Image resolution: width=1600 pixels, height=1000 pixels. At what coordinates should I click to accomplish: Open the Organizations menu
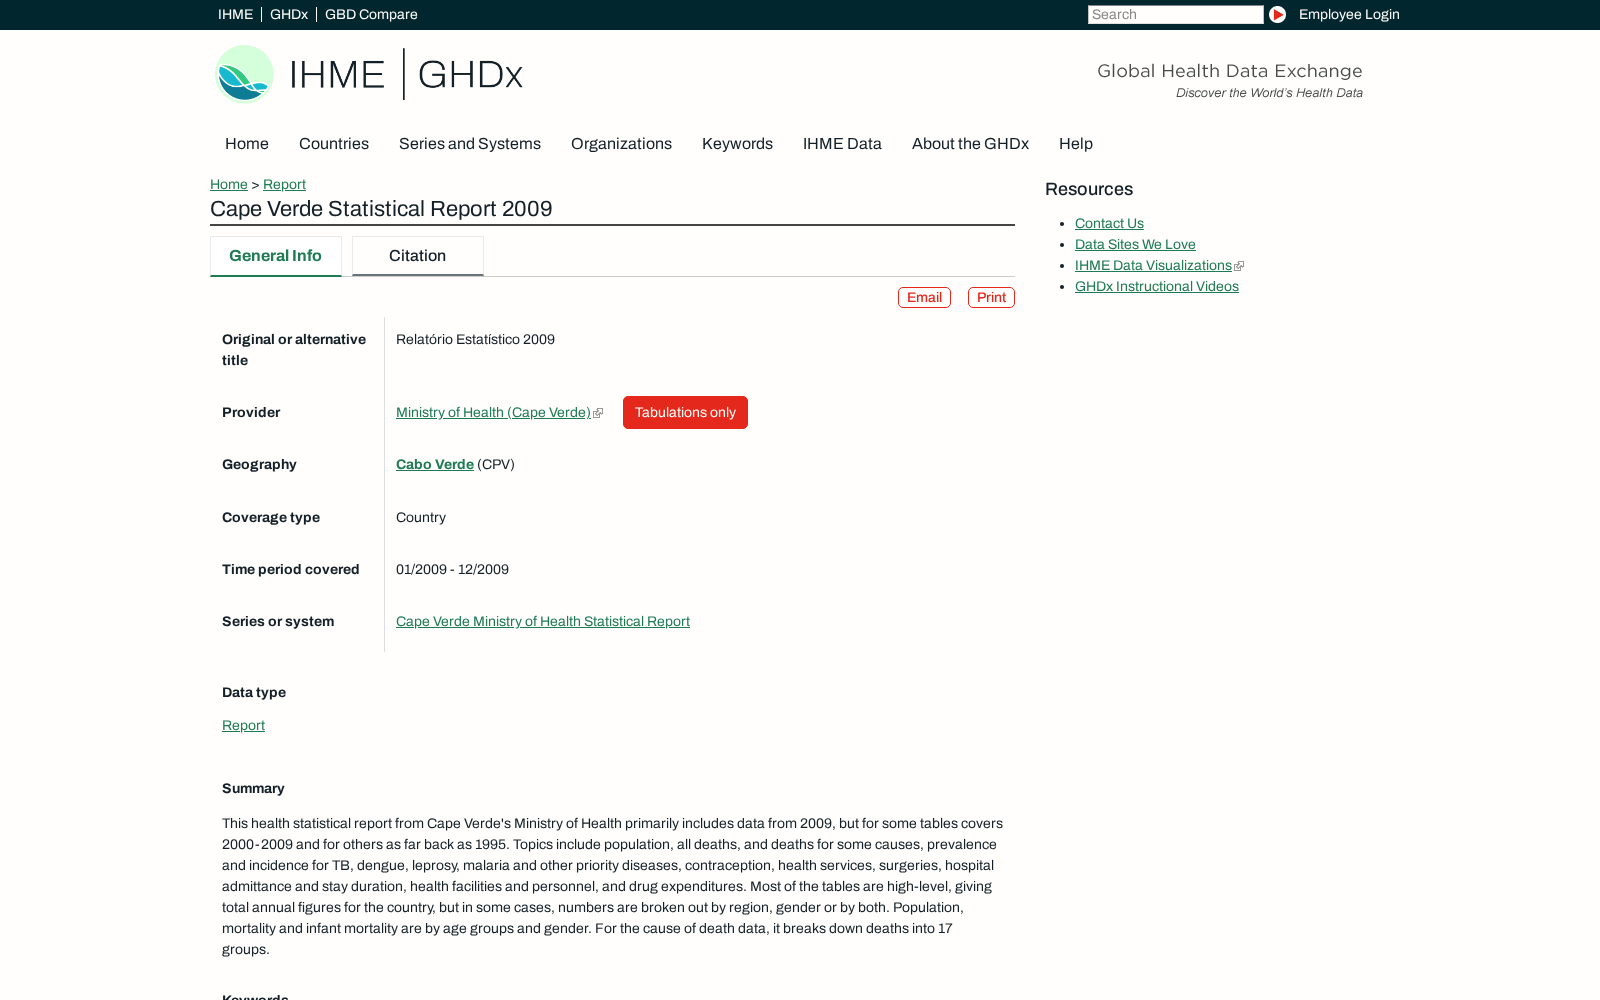click(x=621, y=143)
